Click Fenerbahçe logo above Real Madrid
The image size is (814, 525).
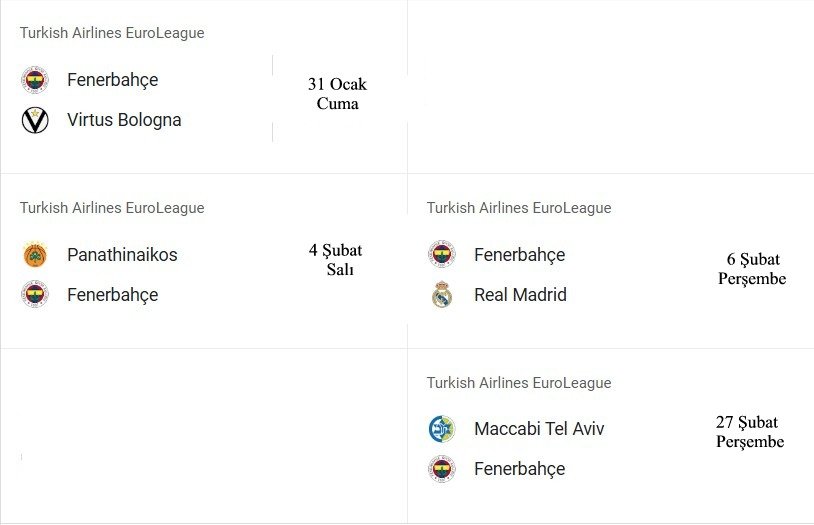point(442,255)
